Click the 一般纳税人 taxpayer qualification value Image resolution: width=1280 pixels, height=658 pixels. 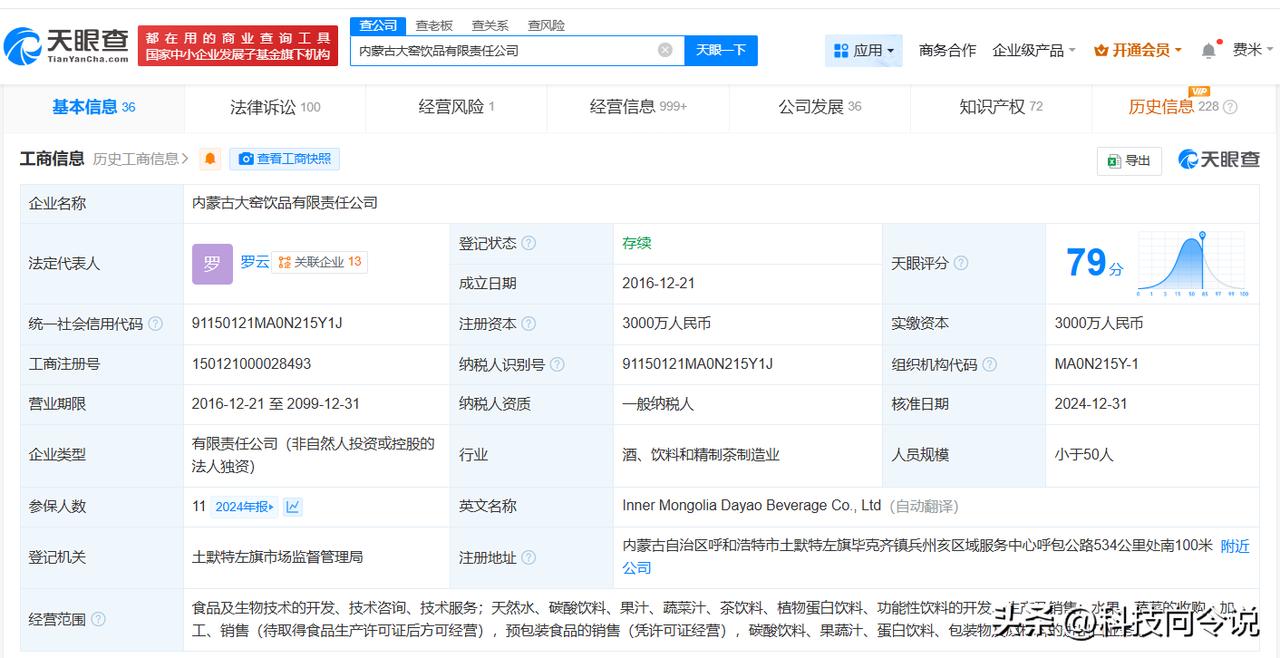coord(658,404)
